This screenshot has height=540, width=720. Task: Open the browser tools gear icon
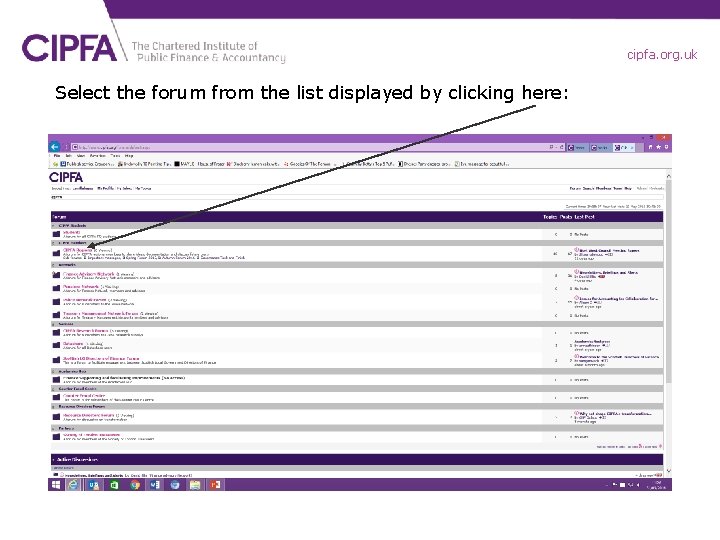click(666, 147)
